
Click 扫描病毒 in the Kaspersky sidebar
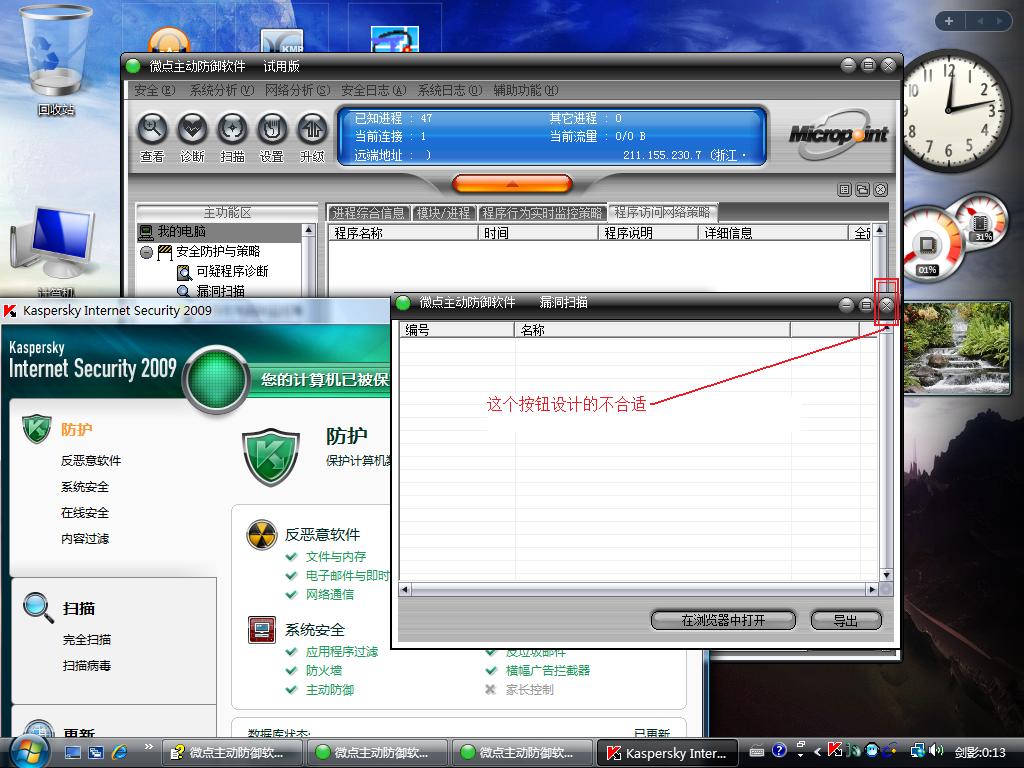[87, 665]
